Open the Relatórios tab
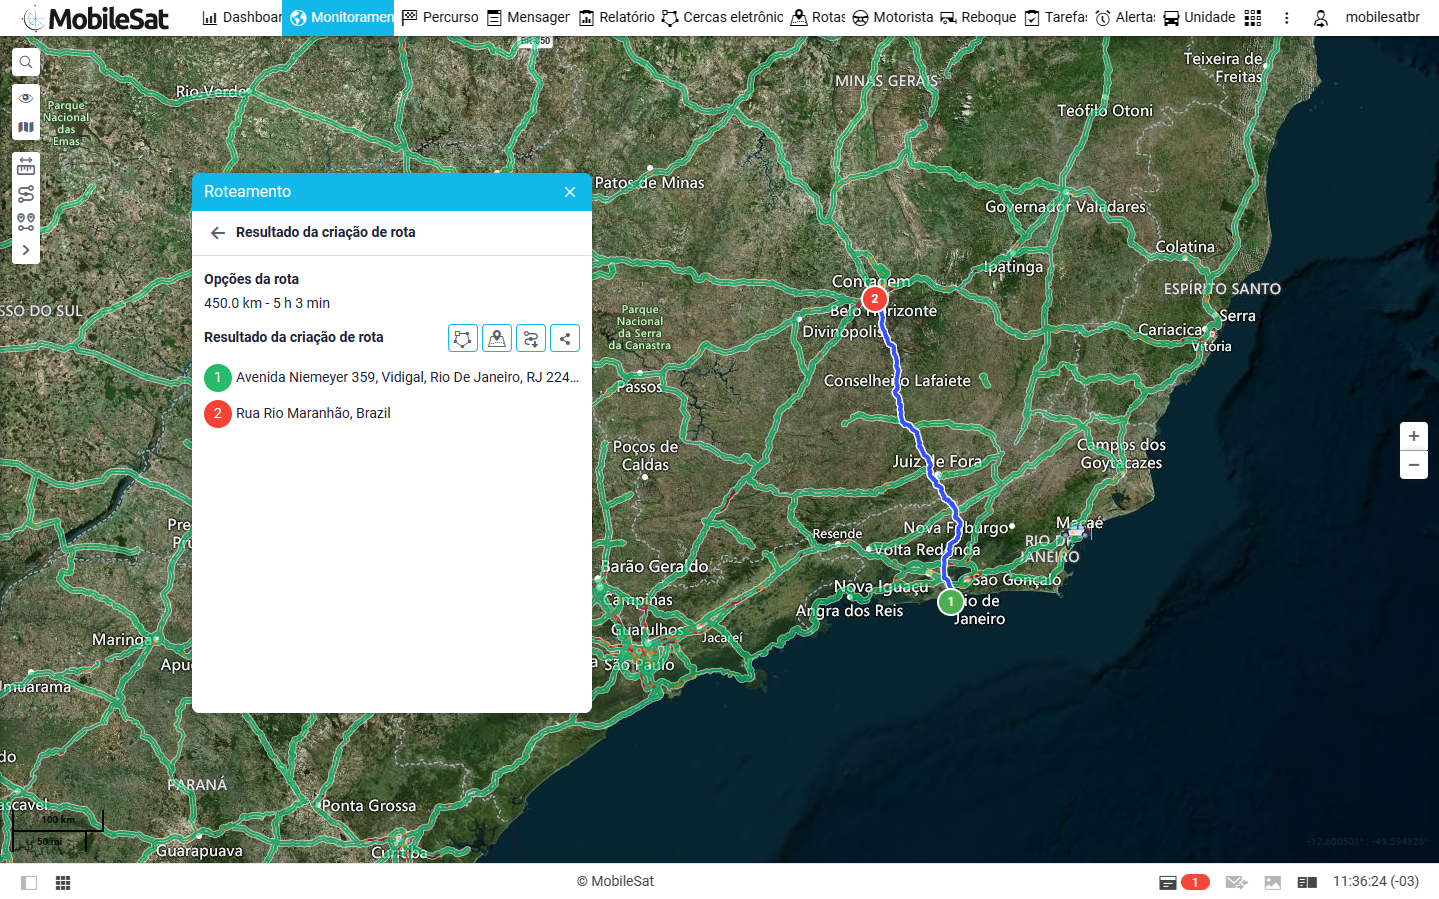This screenshot has height=899, width=1439. (617, 17)
